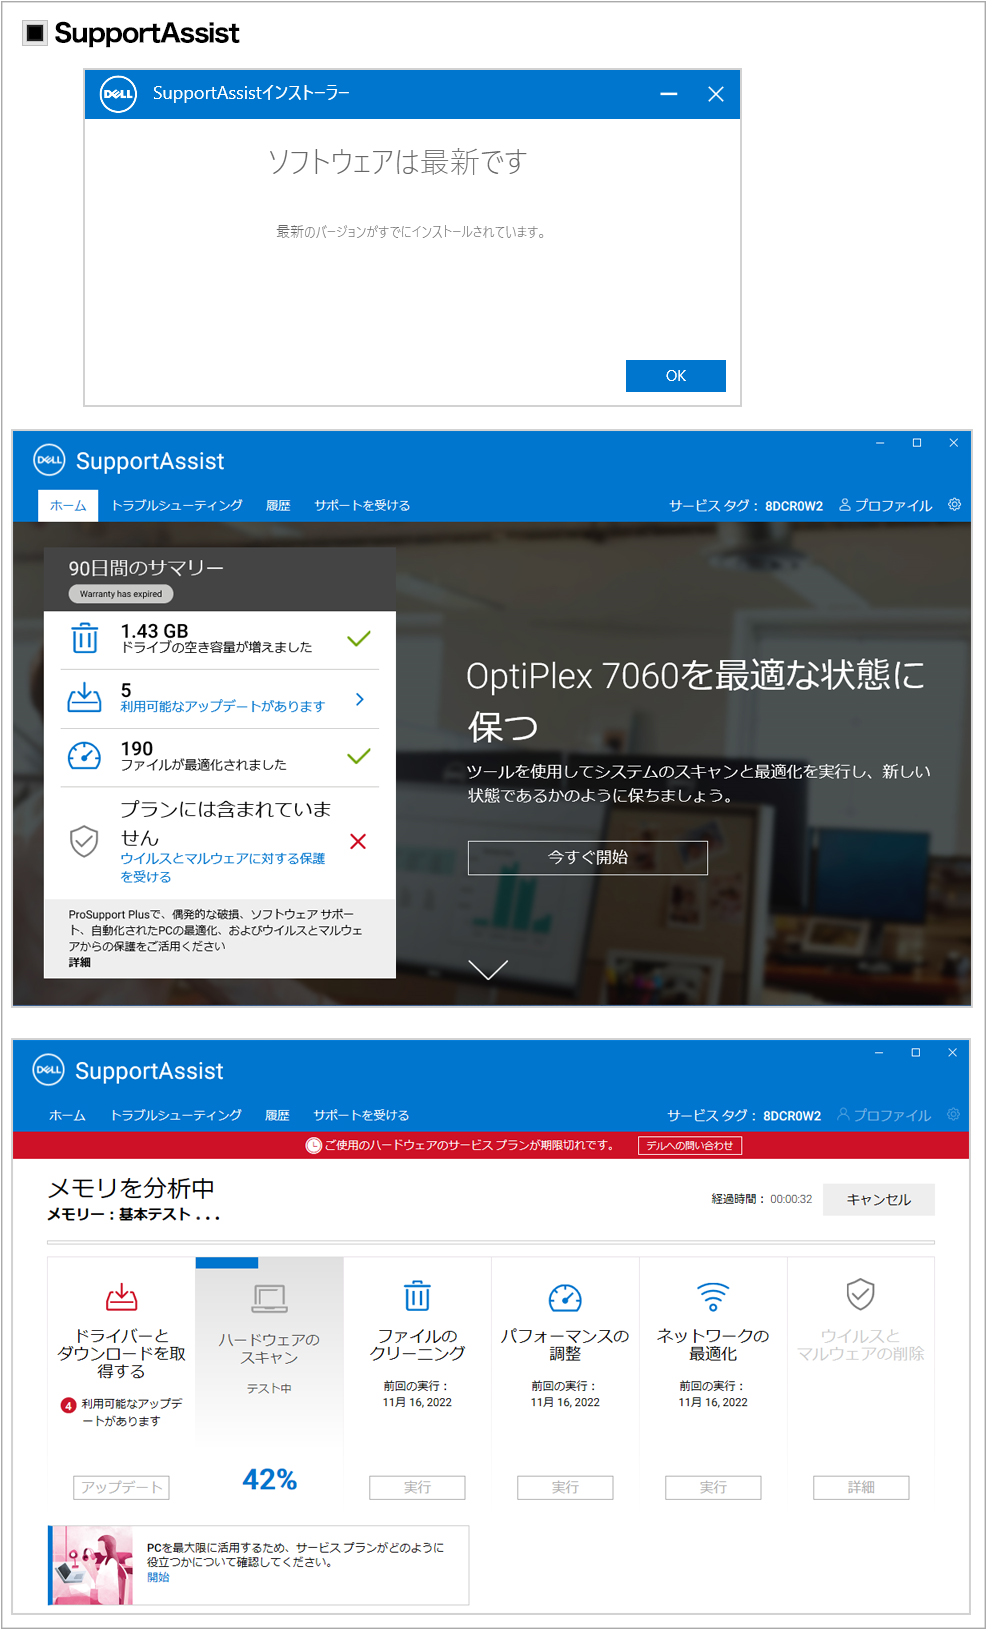997x1631 pixels.
Task: Open the 利用可能なアップデートがあります link
Action: (x=223, y=707)
